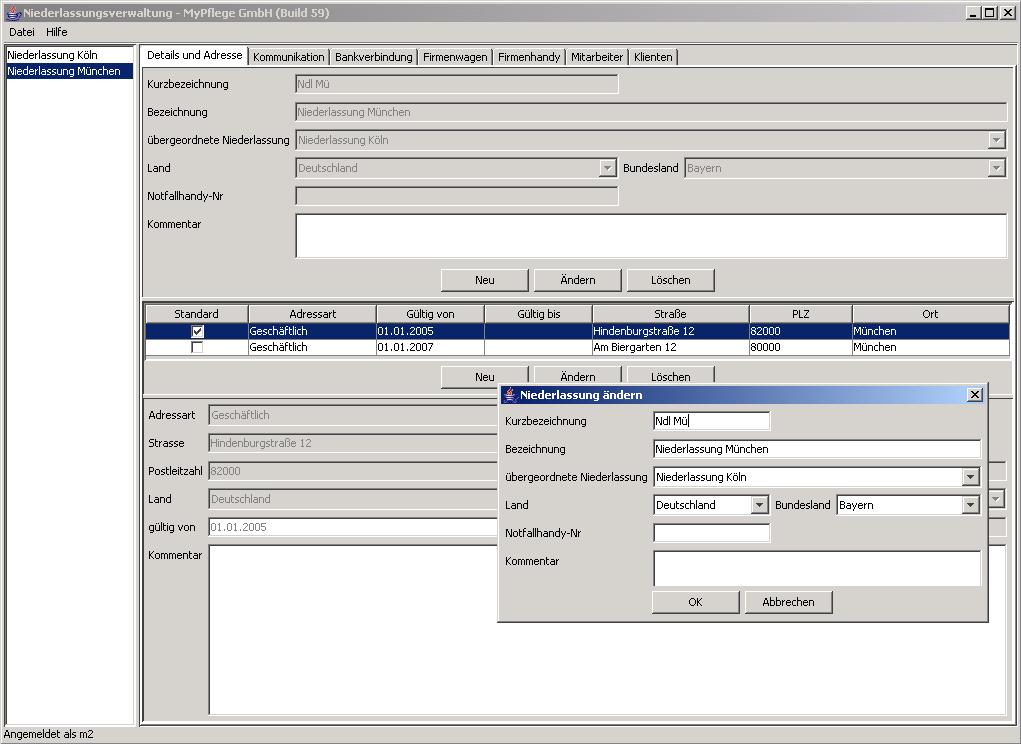Click the Gültig von column header

430,314
